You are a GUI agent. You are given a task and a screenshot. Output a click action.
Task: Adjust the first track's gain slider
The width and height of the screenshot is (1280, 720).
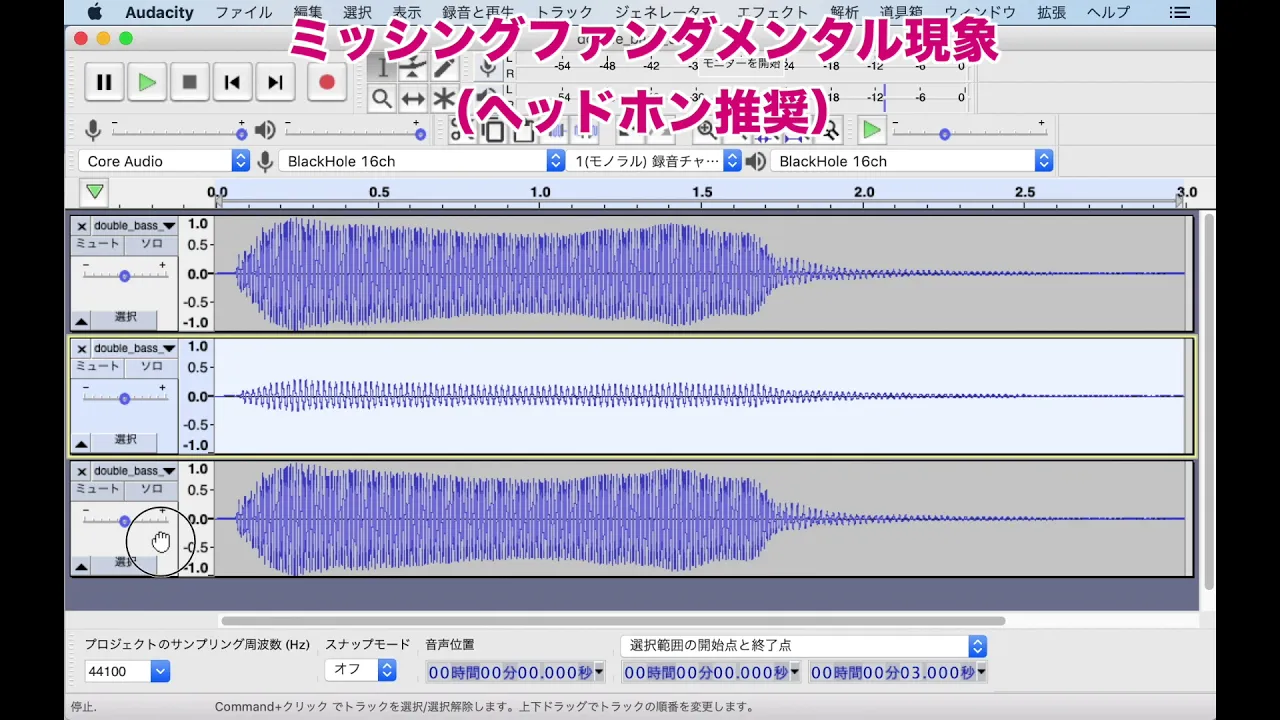pos(125,275)
